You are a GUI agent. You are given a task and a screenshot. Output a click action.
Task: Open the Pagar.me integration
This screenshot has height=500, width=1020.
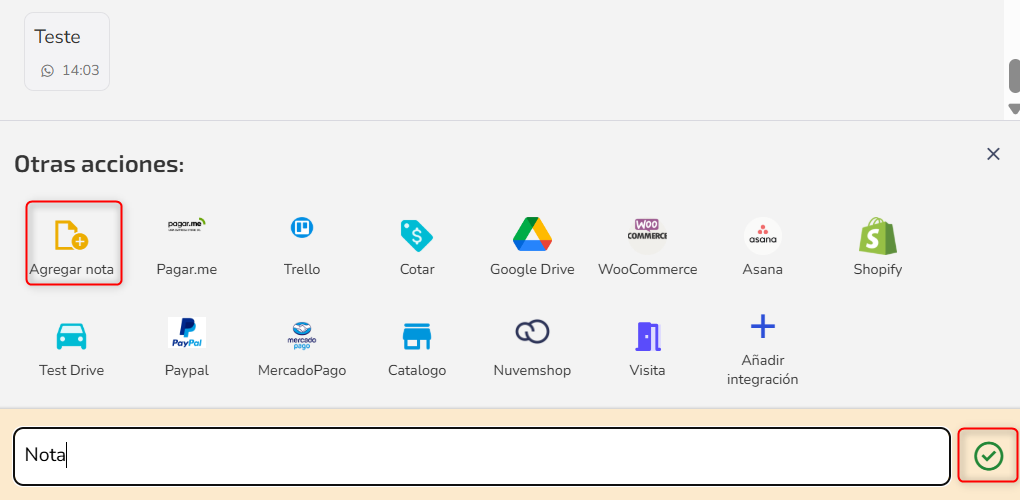[x=187, y=247]
